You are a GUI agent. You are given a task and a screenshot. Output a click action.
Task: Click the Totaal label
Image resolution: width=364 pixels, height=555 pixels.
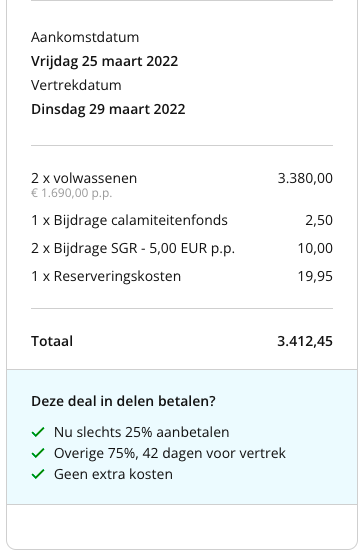pyautogui.click(x=52, y=341)
